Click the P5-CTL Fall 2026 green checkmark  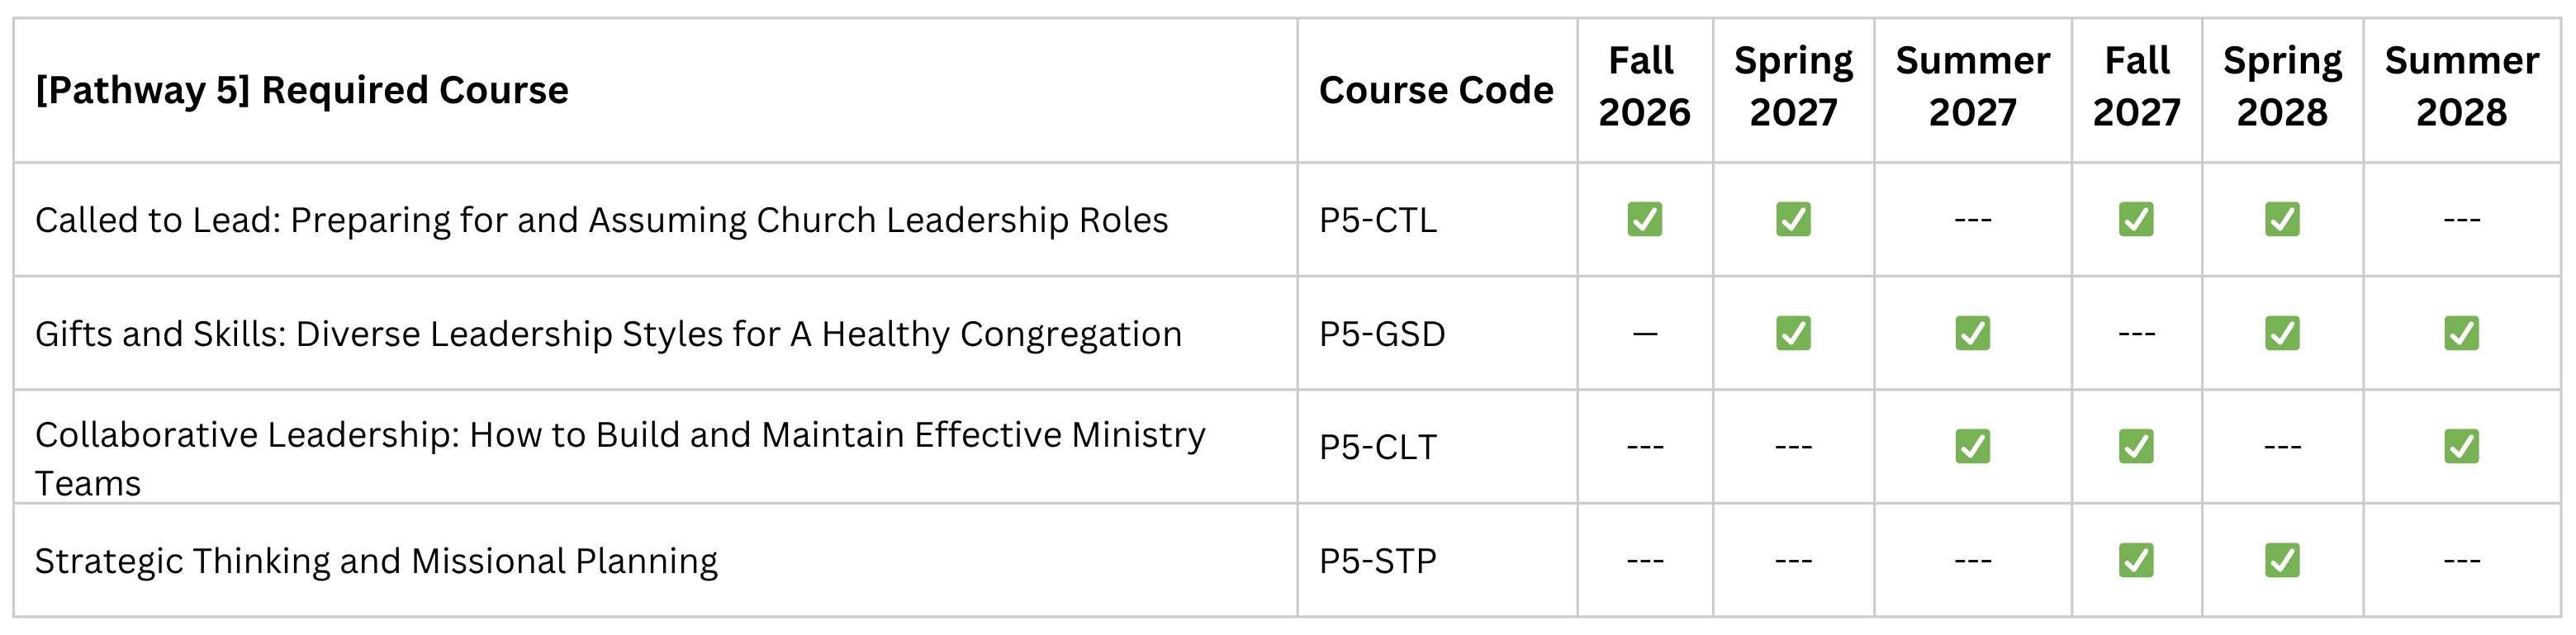tap(1644, 219)
